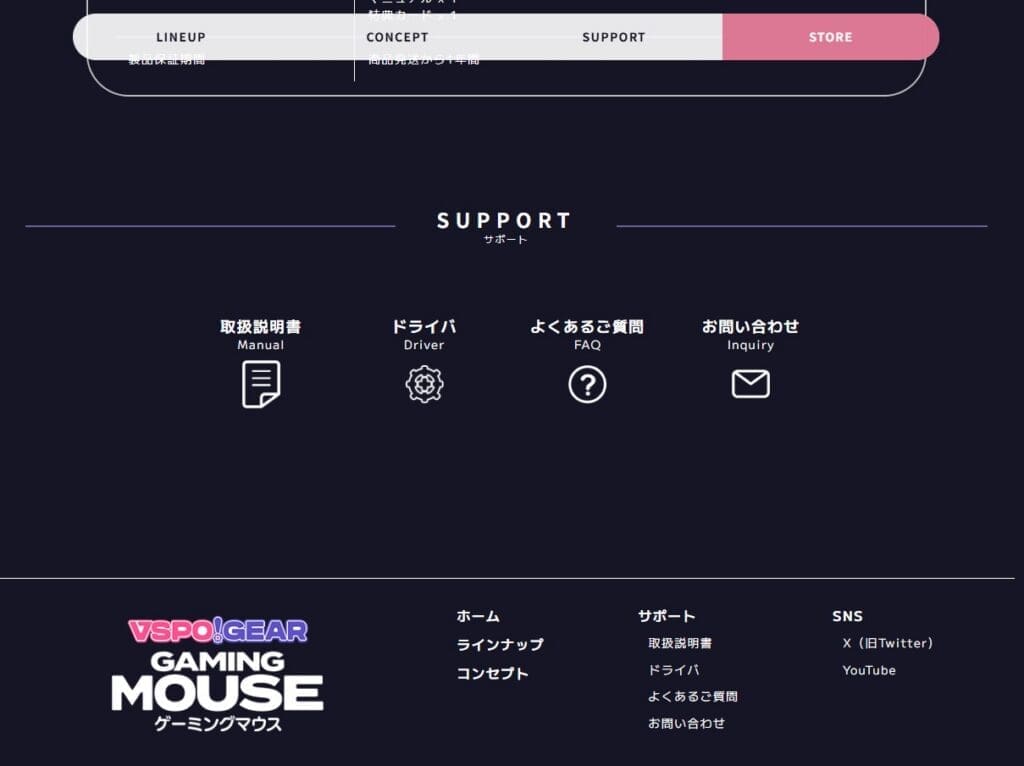Open the LINEUP navigation tab
Image resolution: width=1024 pixels, height=766 pixels.
point(181,37)
